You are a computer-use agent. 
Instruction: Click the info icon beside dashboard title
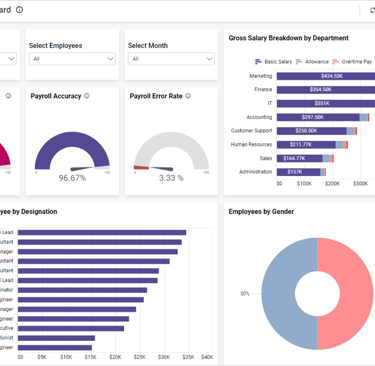pos(20,10)
